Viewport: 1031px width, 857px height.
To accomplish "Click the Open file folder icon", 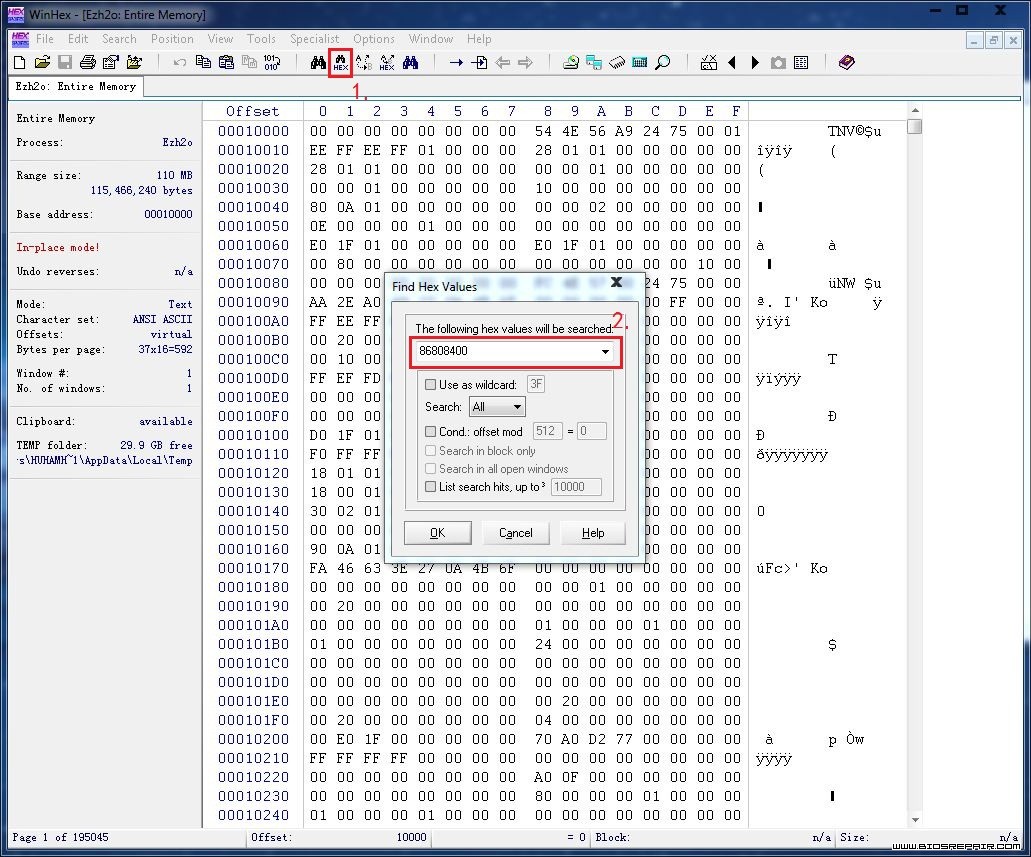I will [42, 62].
